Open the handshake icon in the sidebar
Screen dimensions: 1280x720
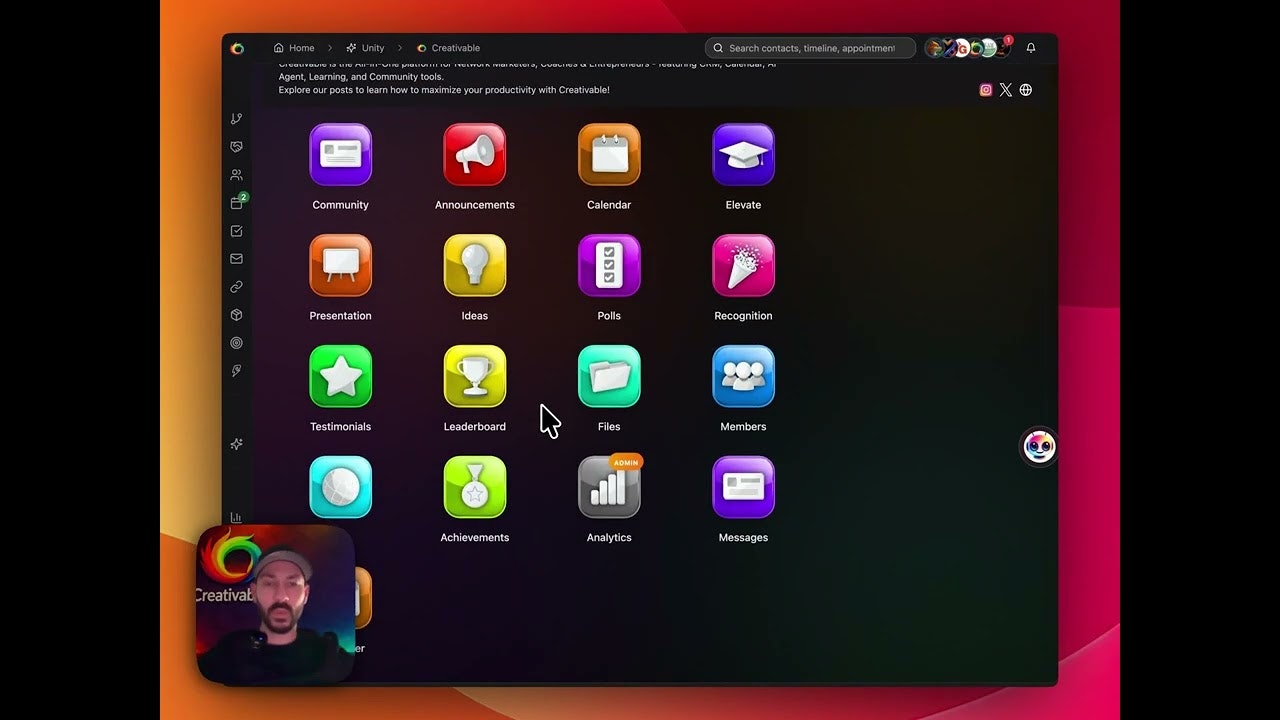[x=236, y=146]
